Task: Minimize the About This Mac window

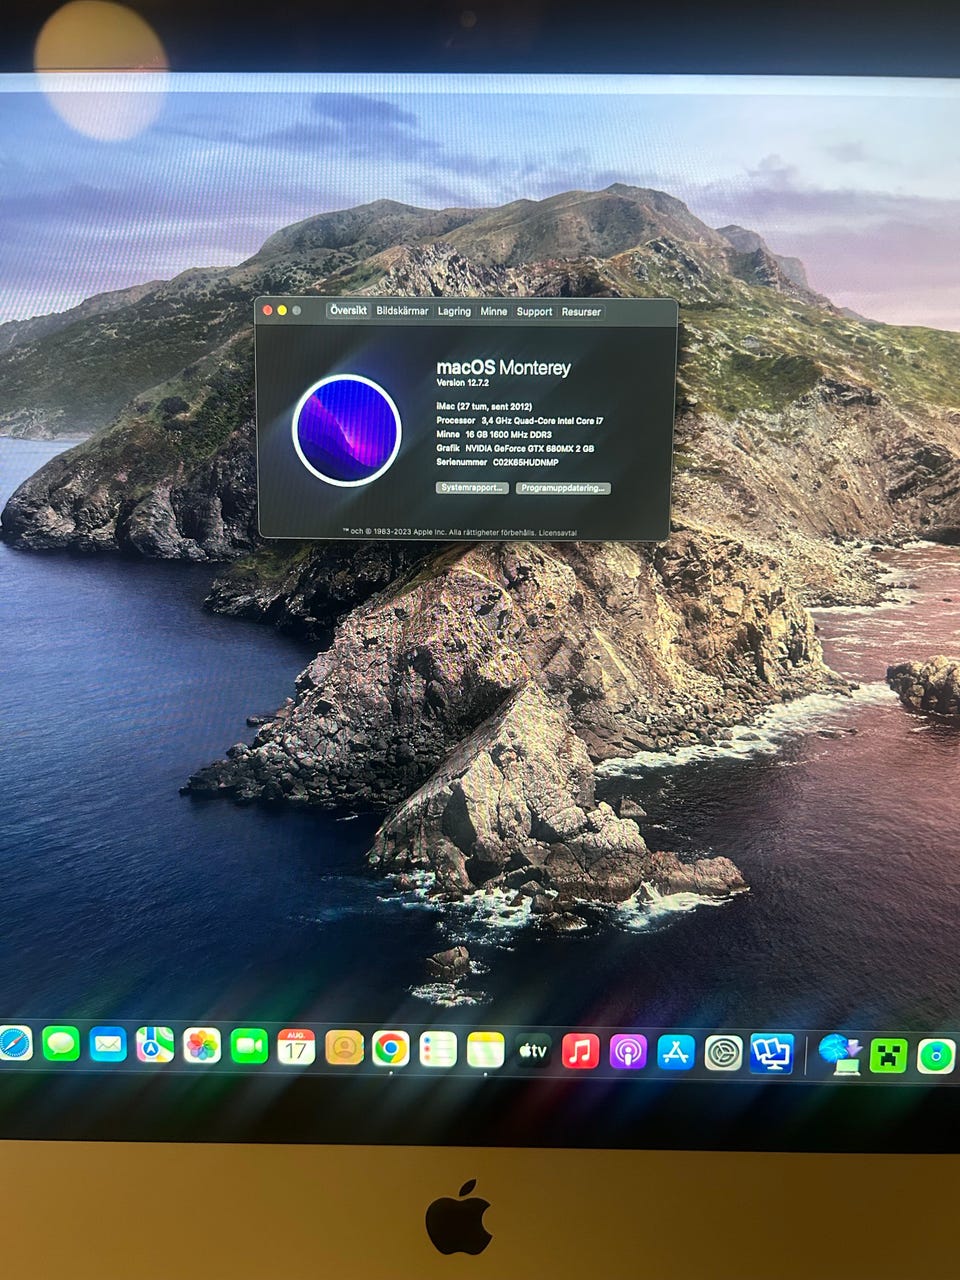Action: [x=282, y=311]
